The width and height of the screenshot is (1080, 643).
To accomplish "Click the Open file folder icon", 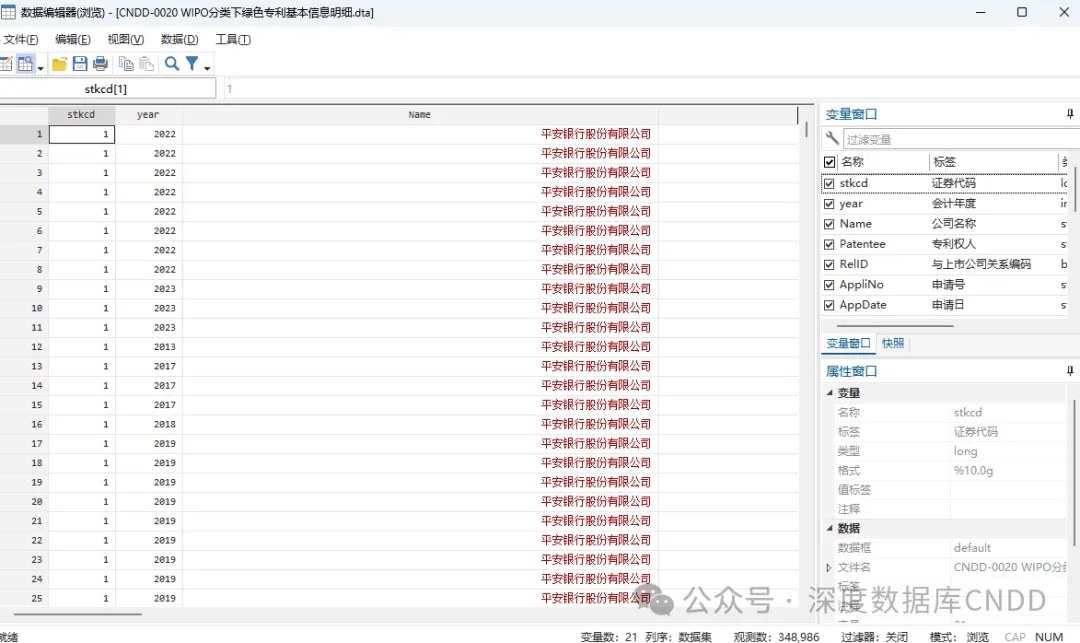I will (60, 64).
